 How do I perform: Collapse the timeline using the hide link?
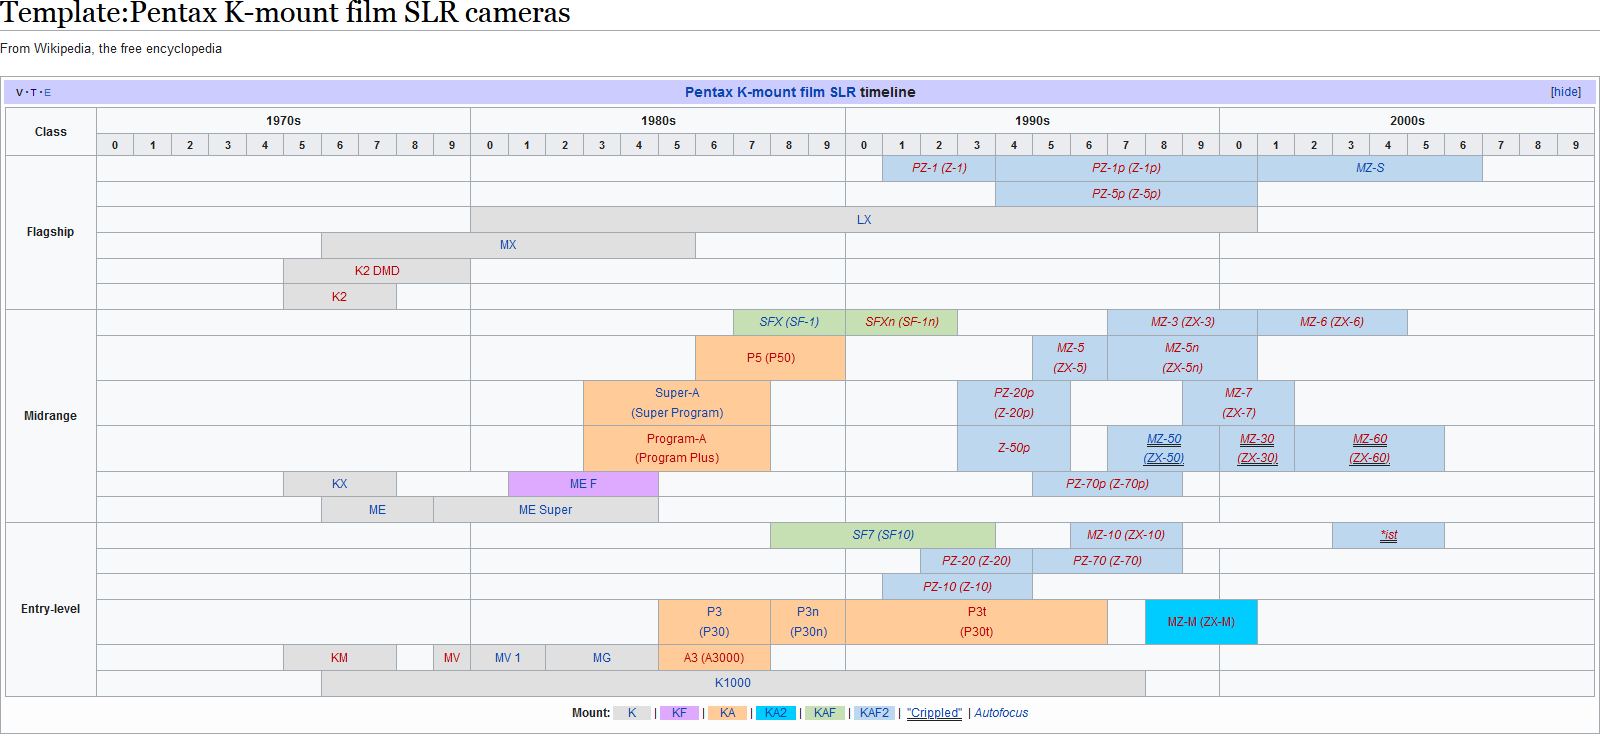click(1566, 92)
